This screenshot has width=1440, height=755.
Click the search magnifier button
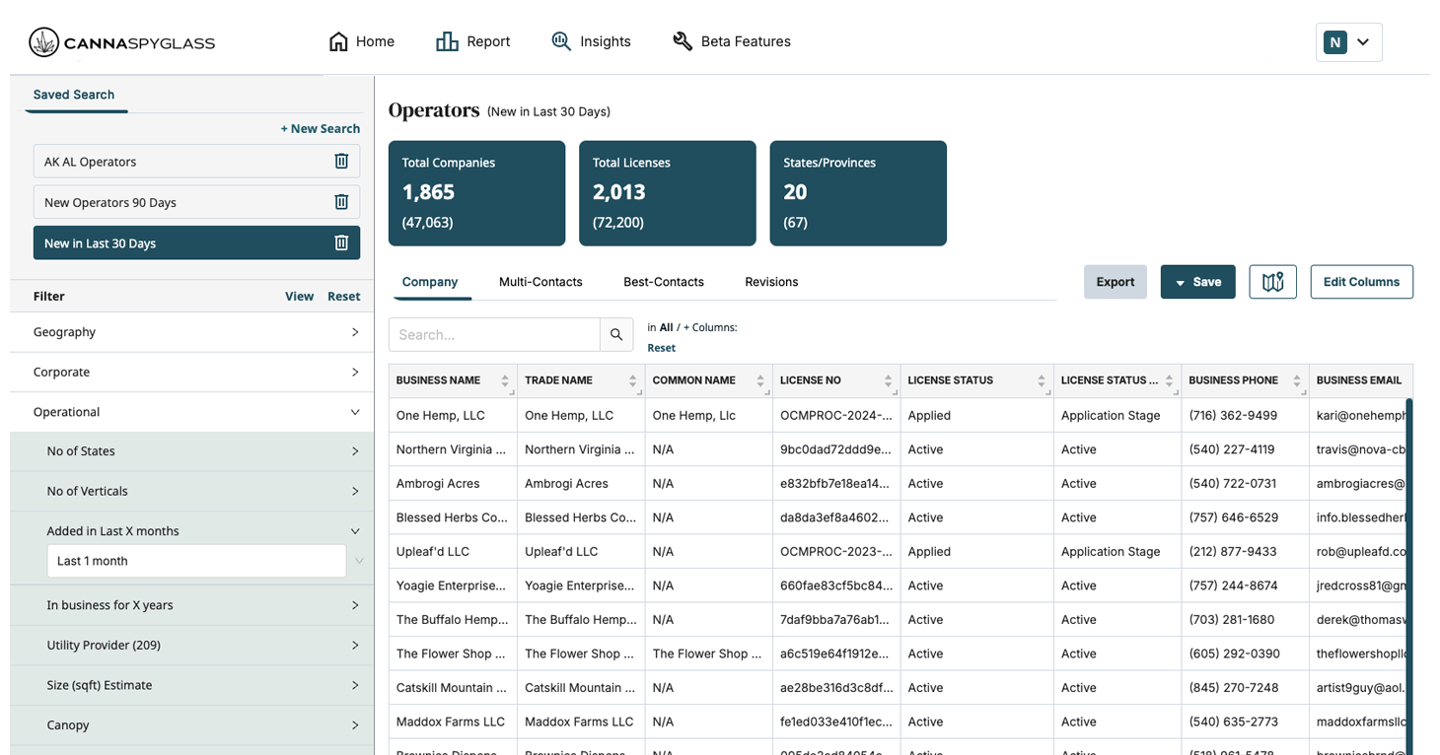tap(617, 335)
